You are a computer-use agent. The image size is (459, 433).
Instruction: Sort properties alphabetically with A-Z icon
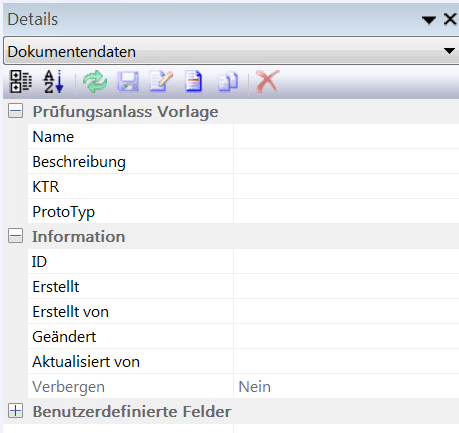tap(54, 81)
